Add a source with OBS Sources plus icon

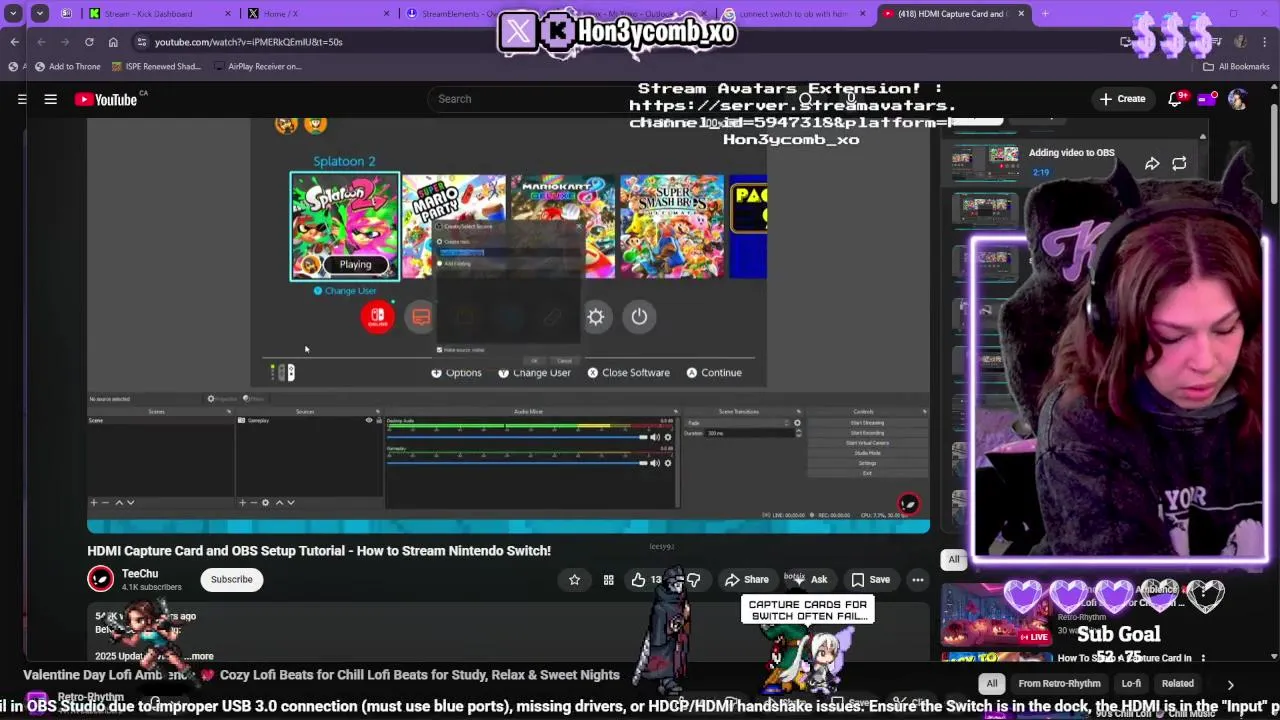click(242, 502)
